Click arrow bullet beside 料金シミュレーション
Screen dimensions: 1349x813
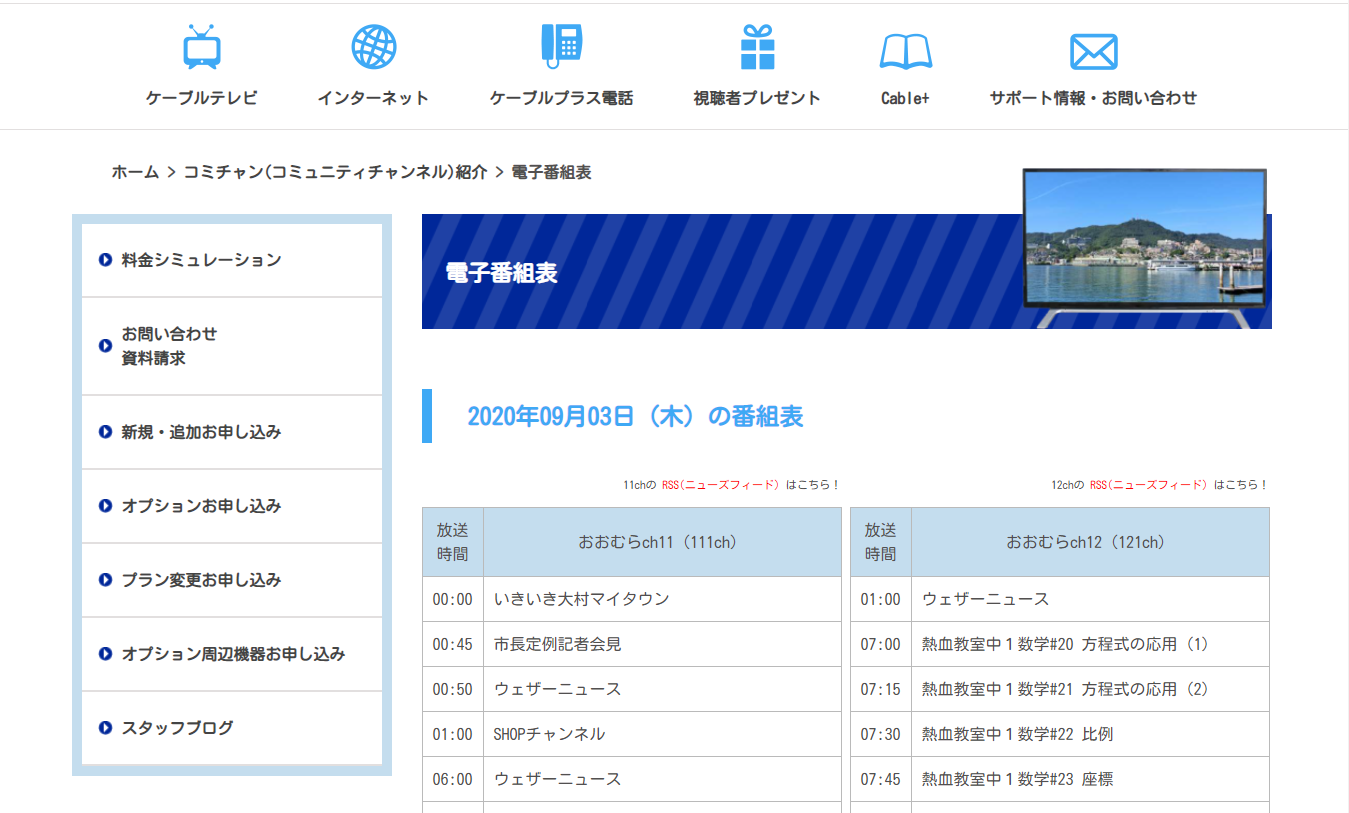coord(105,260)
